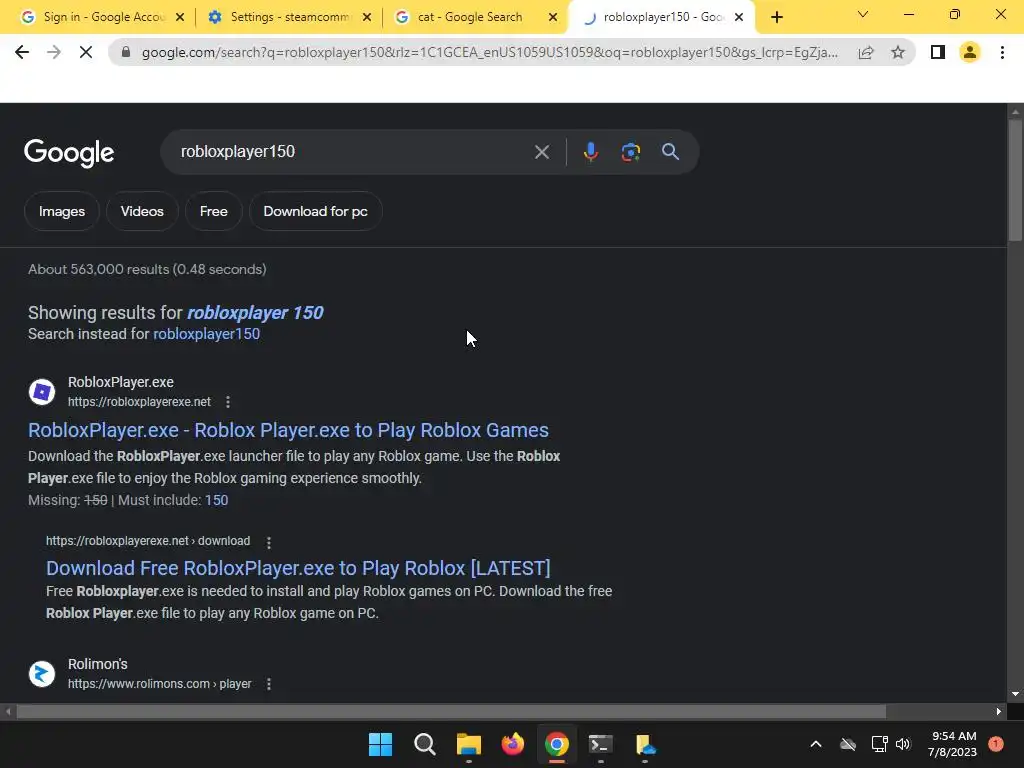The height and width of the screenshot is (768, 1024).
Task: Click the robloxplayer 150 corrected query link
Action: coord(255,313)
